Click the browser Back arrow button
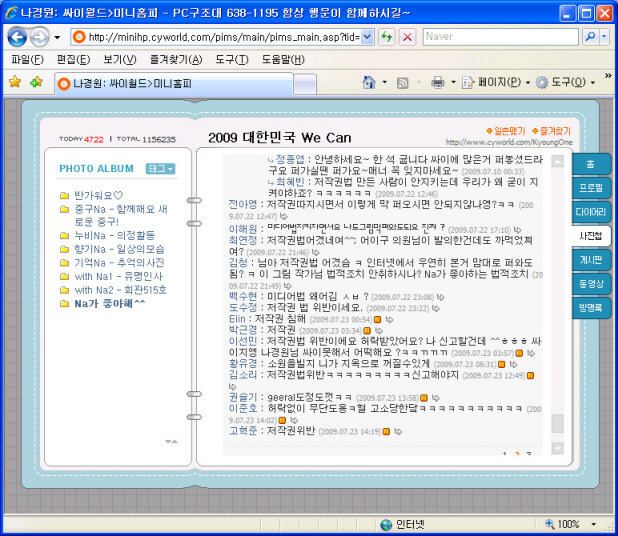The height and width of the screenshot is (536, 618). [18, 37]
